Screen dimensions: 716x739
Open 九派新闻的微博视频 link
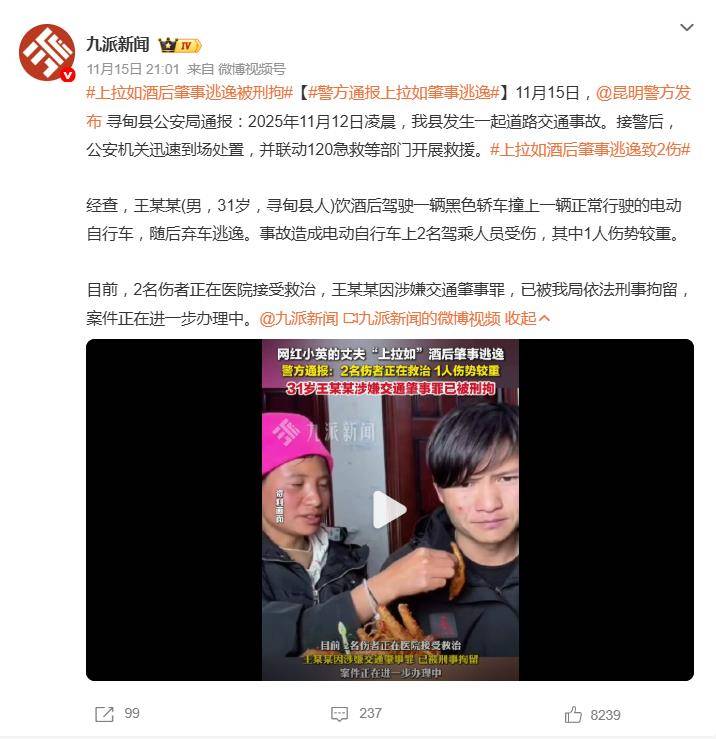[x=422, y=319]
